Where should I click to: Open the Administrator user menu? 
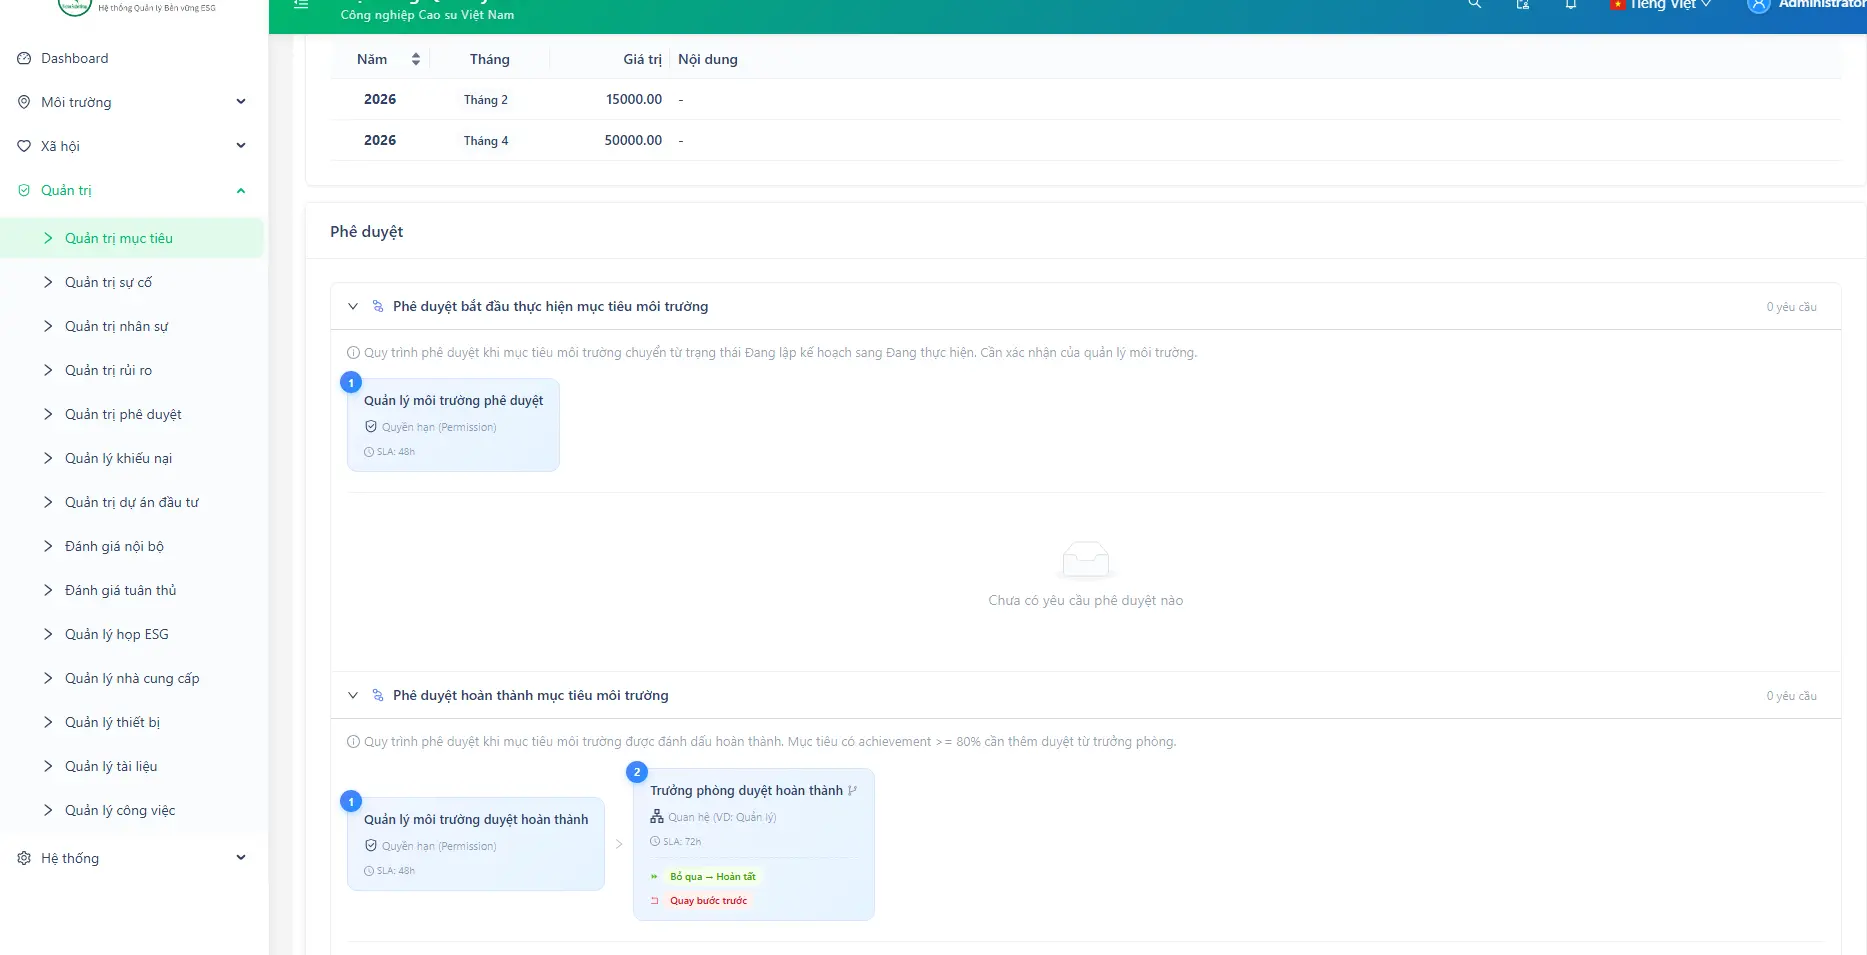(x=1805, y=5)
